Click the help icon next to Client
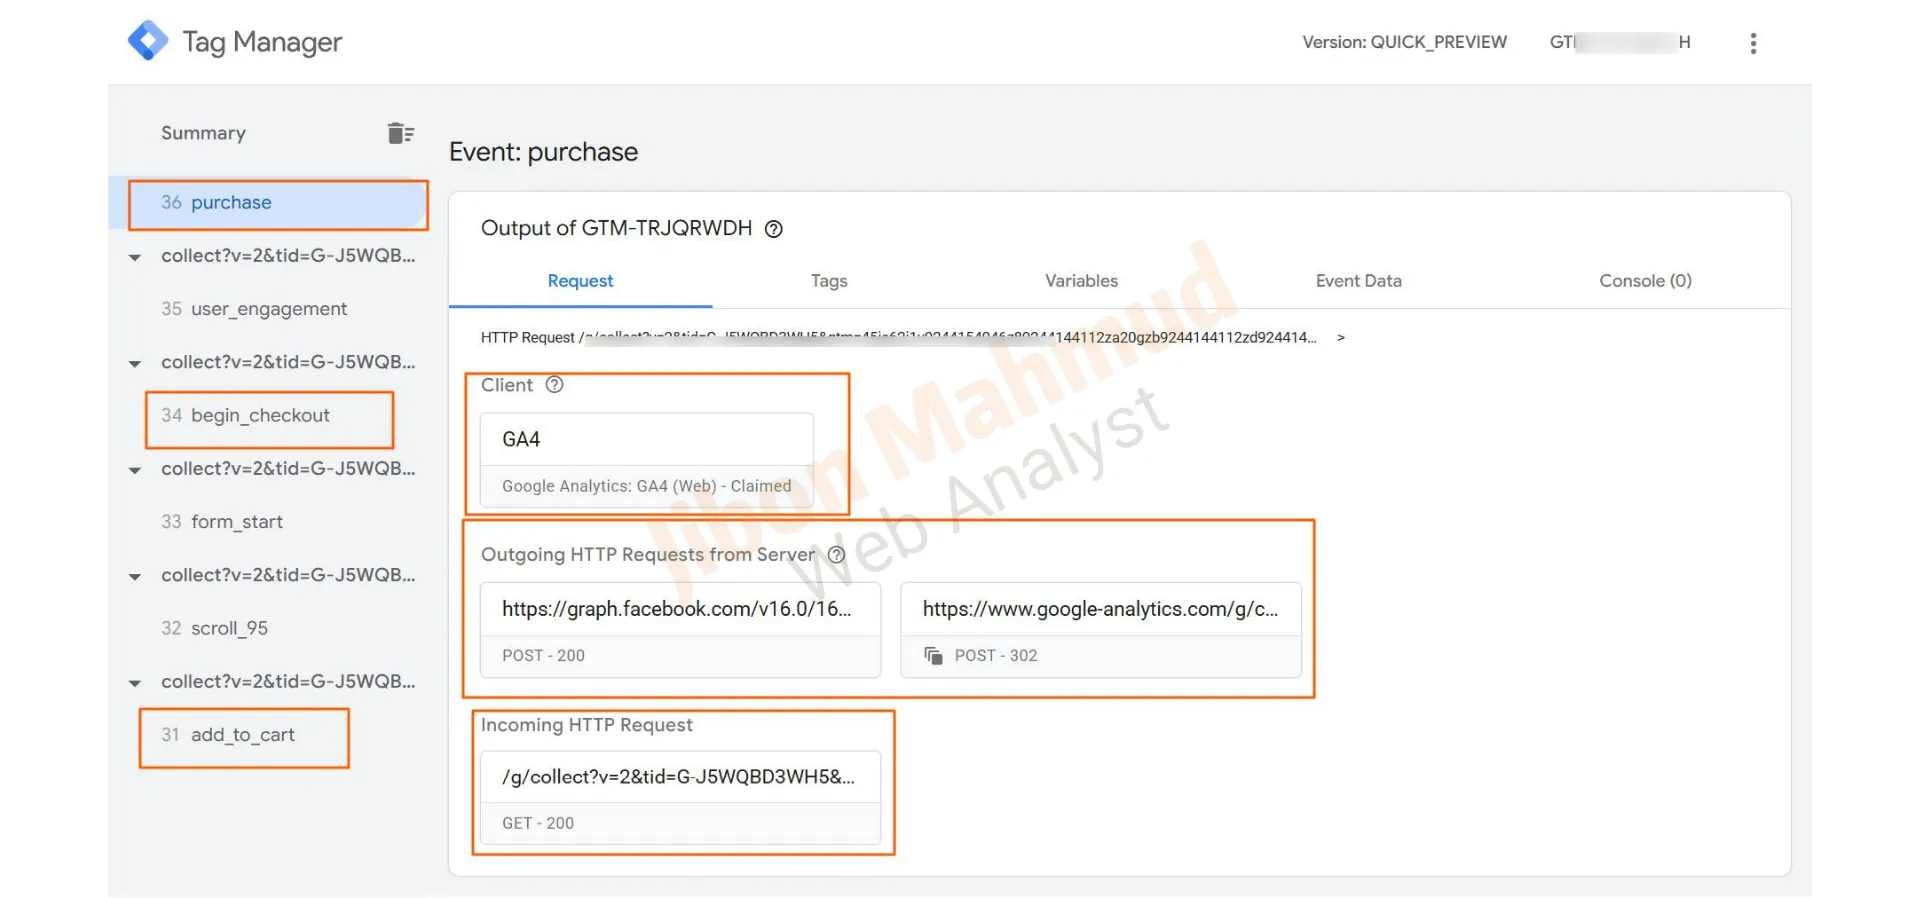Viewport: 1920px width, 898px height. pos(555,385)
